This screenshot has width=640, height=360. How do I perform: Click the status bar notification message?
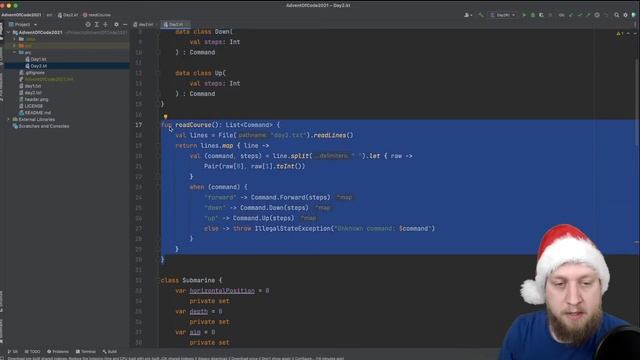(176, 358)
